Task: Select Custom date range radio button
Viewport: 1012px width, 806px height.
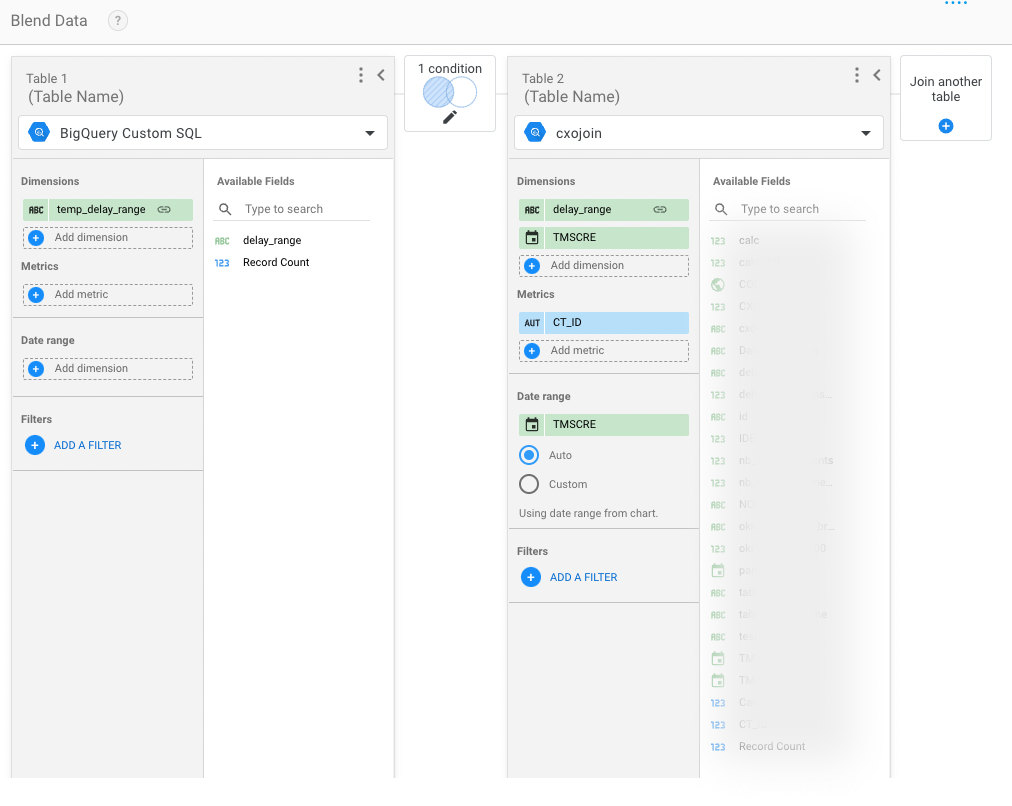Action: pyautogui.click(x=529, y=484)
